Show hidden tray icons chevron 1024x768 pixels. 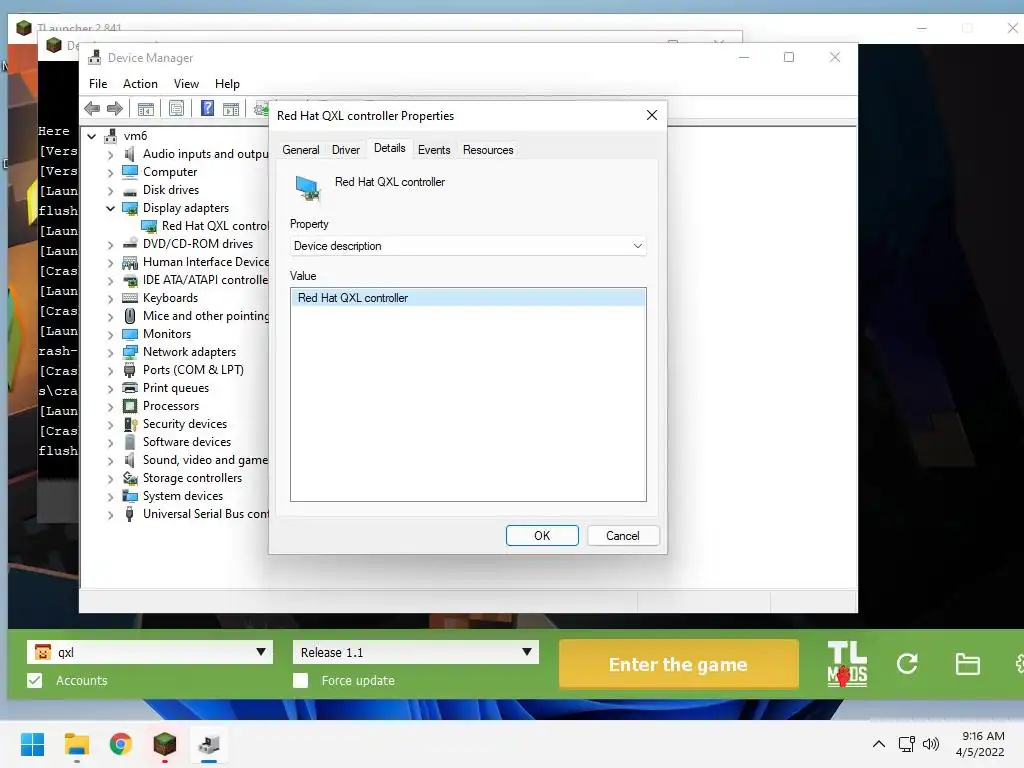tap(879, 744)
